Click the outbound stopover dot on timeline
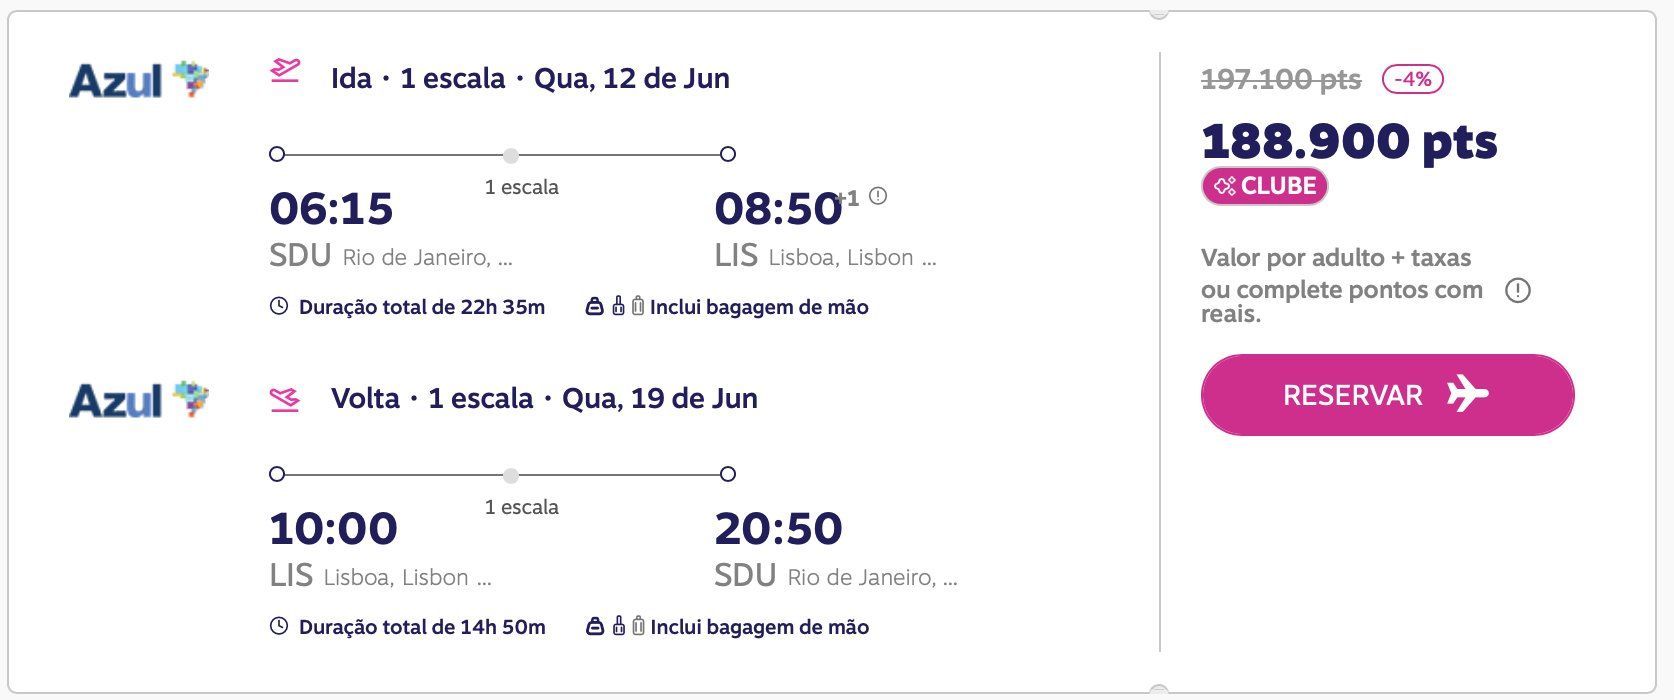1674x700 pixels. coord(511,155)
